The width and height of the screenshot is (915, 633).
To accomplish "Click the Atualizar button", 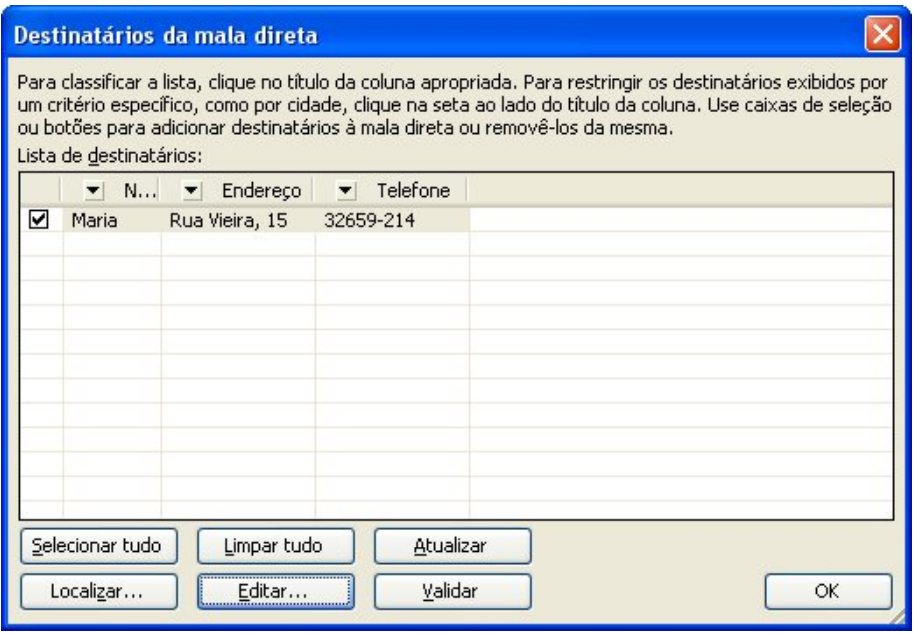I will [x=452, y=547].
